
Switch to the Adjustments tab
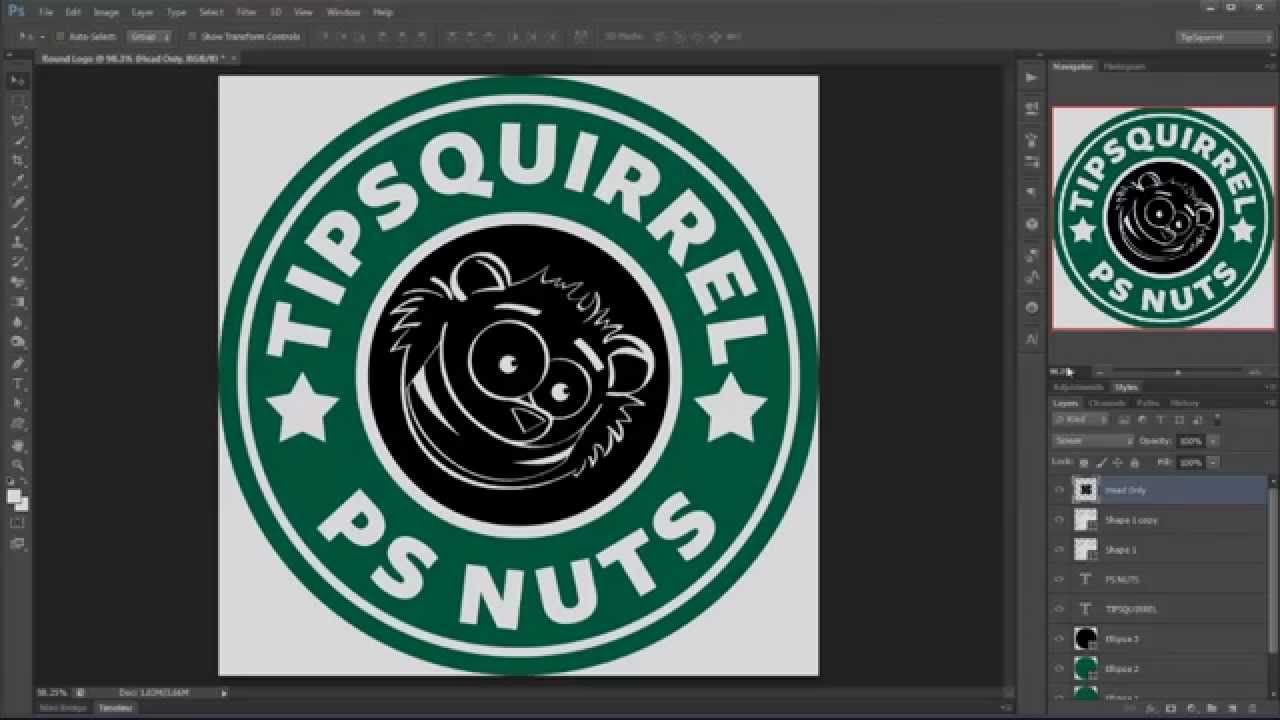1079,387
